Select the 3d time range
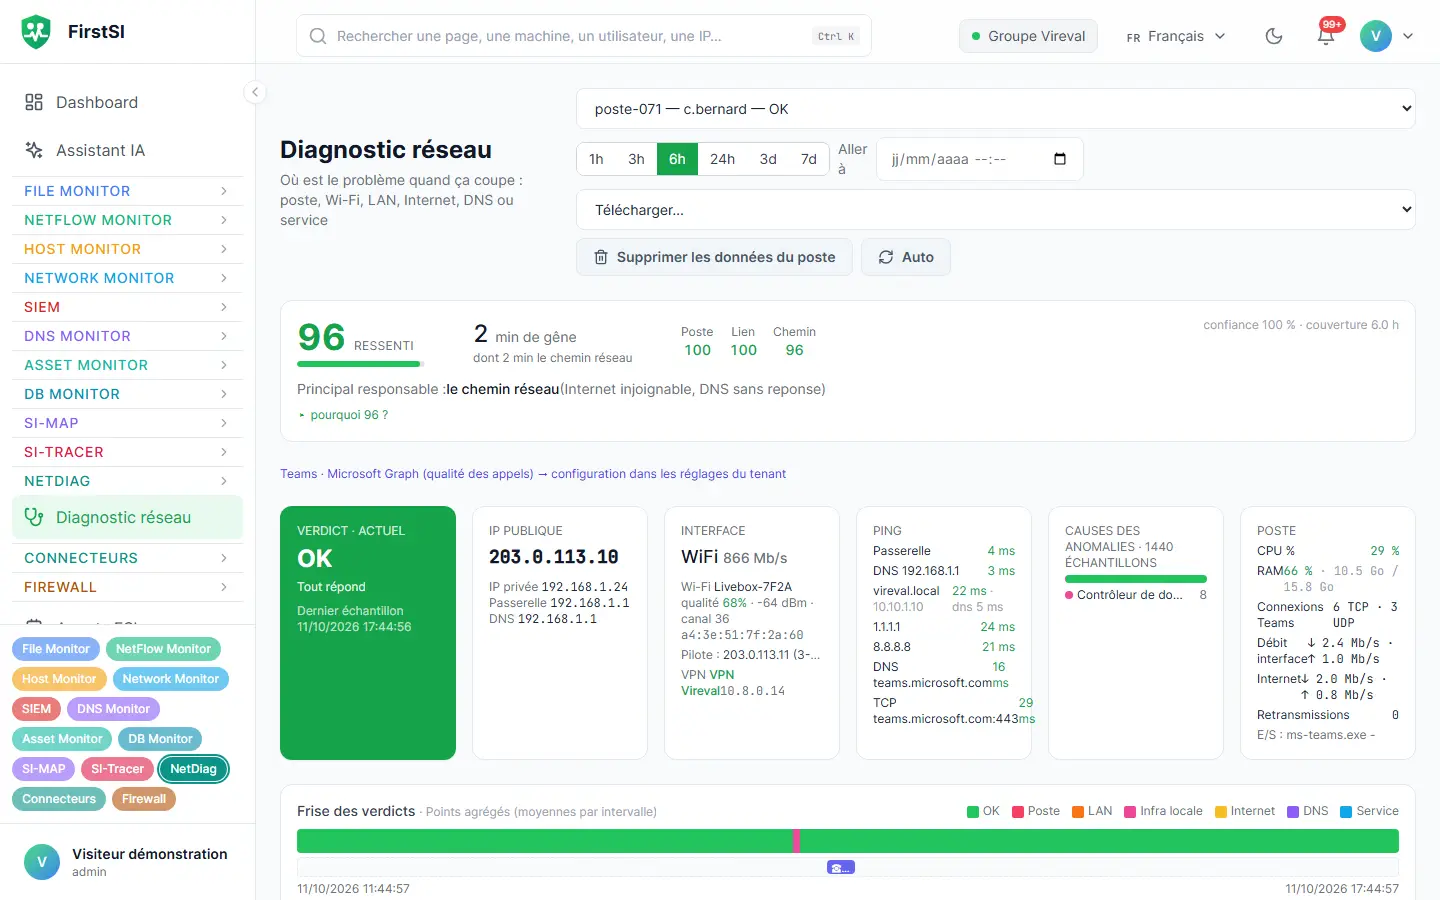This screenshot has height=900, width=1440. (768, 159)
